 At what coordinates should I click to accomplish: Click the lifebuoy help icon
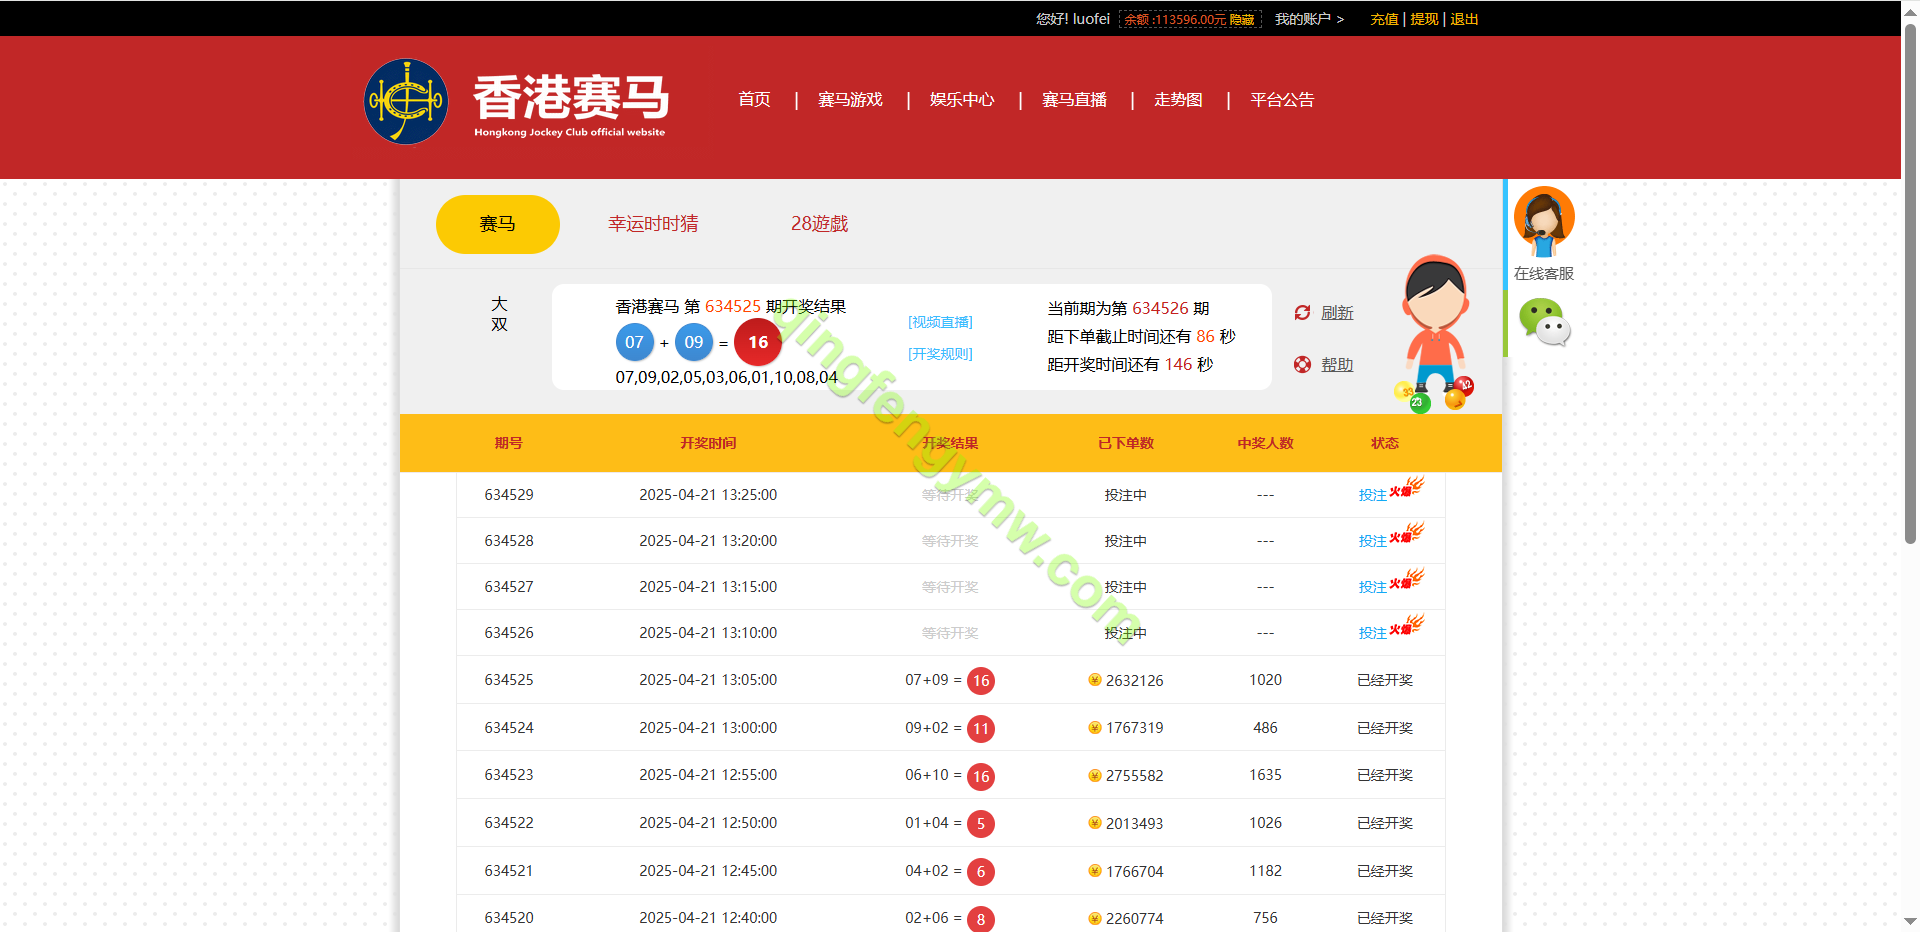click(x=1302, y=365)
